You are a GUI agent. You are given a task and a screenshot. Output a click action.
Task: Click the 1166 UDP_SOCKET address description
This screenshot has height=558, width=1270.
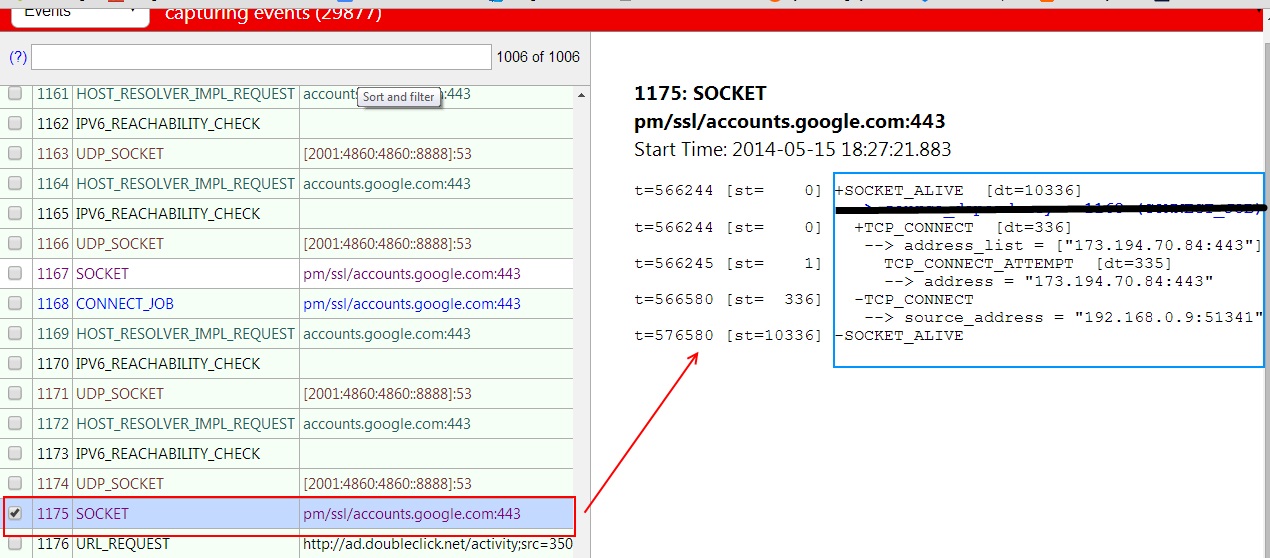387,244
